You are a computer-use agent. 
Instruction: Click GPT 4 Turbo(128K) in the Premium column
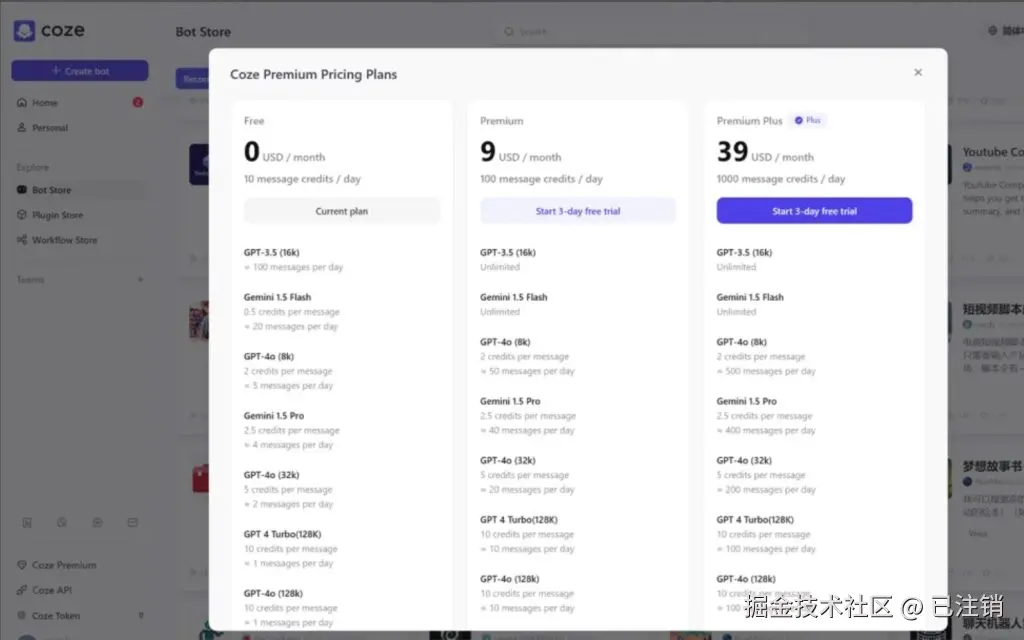pos(519,520)
